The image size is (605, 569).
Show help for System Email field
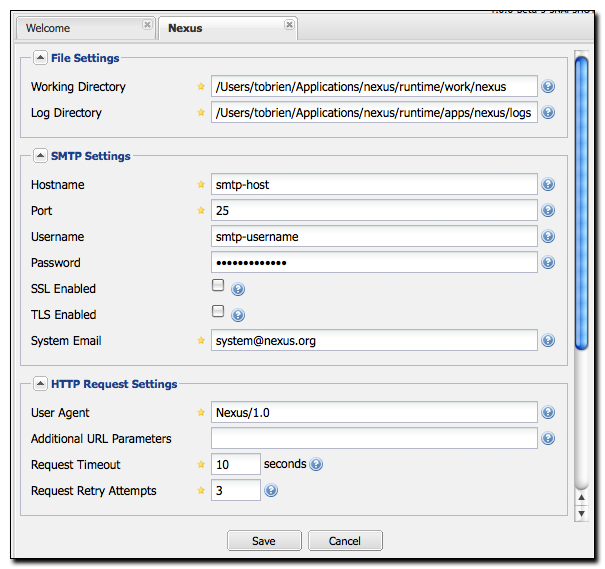click(548, 341)
